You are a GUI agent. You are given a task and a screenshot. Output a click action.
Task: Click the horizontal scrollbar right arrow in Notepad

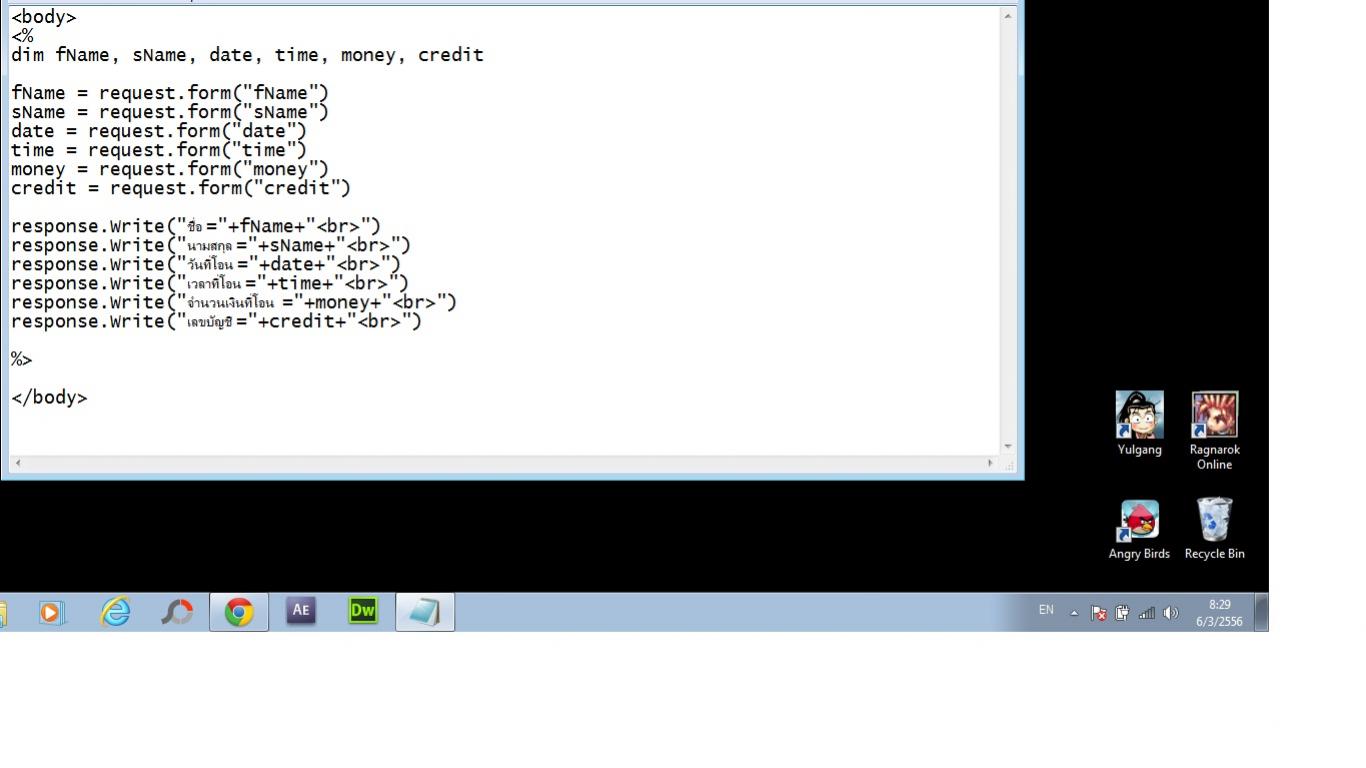991,463
